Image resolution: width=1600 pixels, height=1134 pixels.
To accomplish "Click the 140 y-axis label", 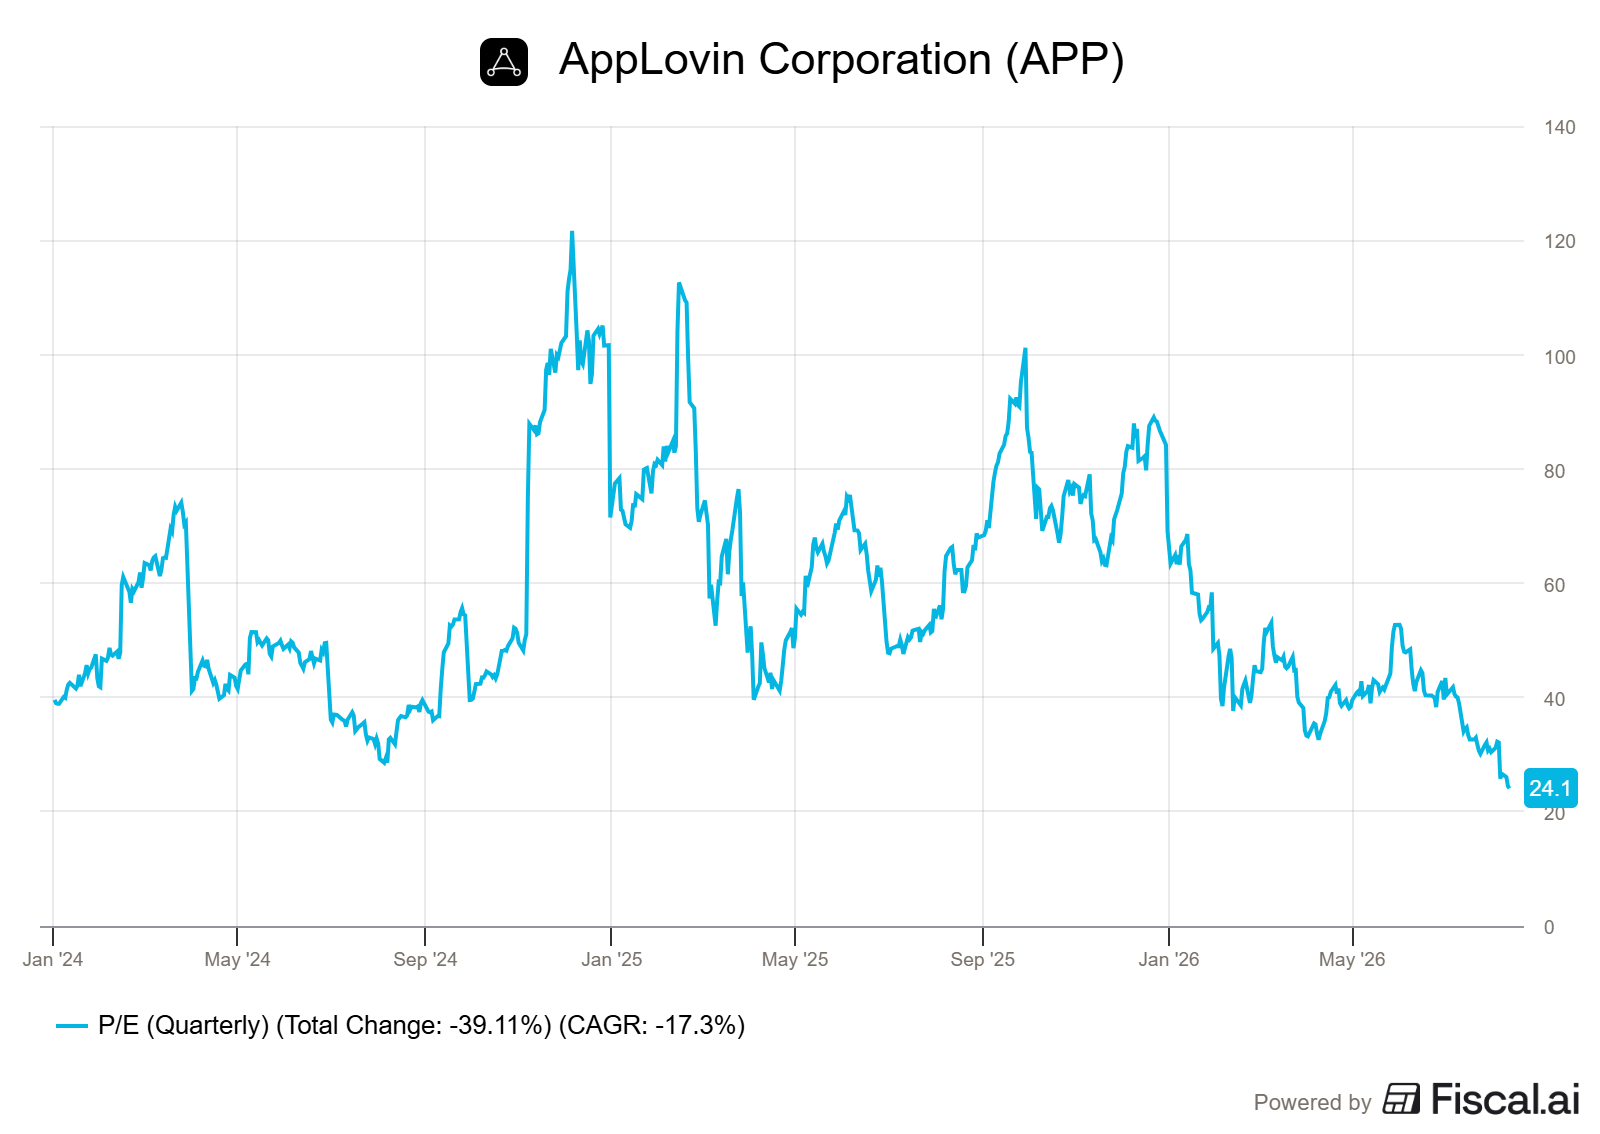I will coord(1559,127).
